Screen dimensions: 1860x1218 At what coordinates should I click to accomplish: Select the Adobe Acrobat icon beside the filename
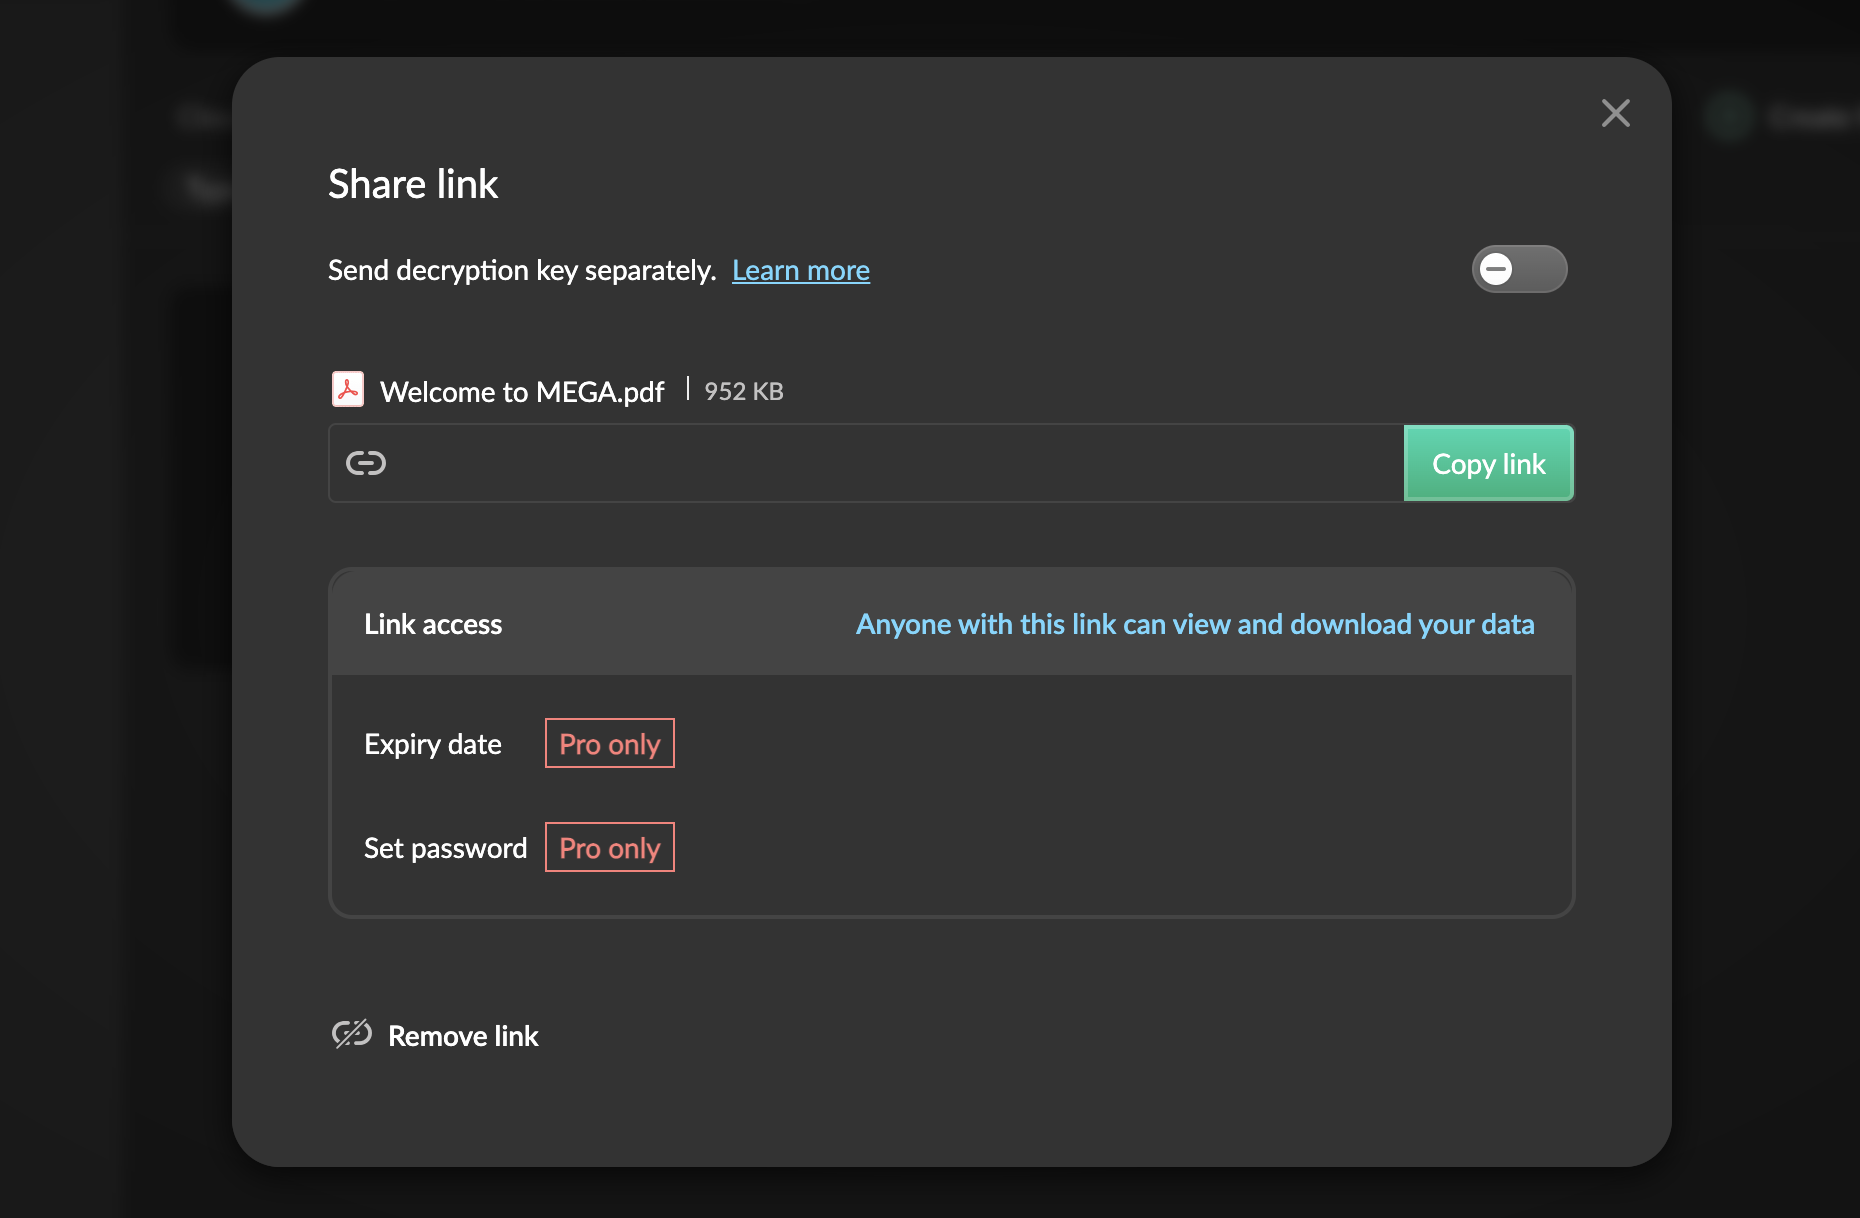click(348, 390)
